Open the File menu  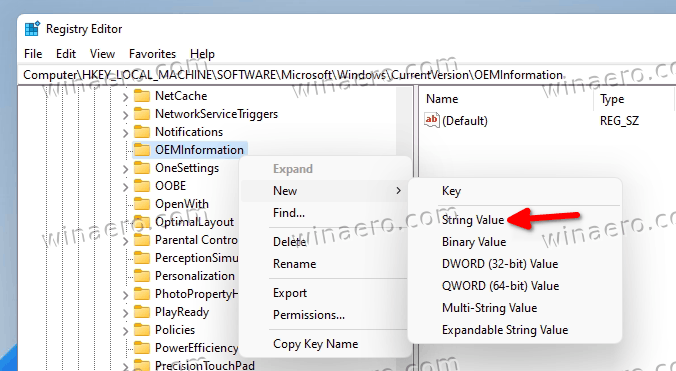[33, 54]
